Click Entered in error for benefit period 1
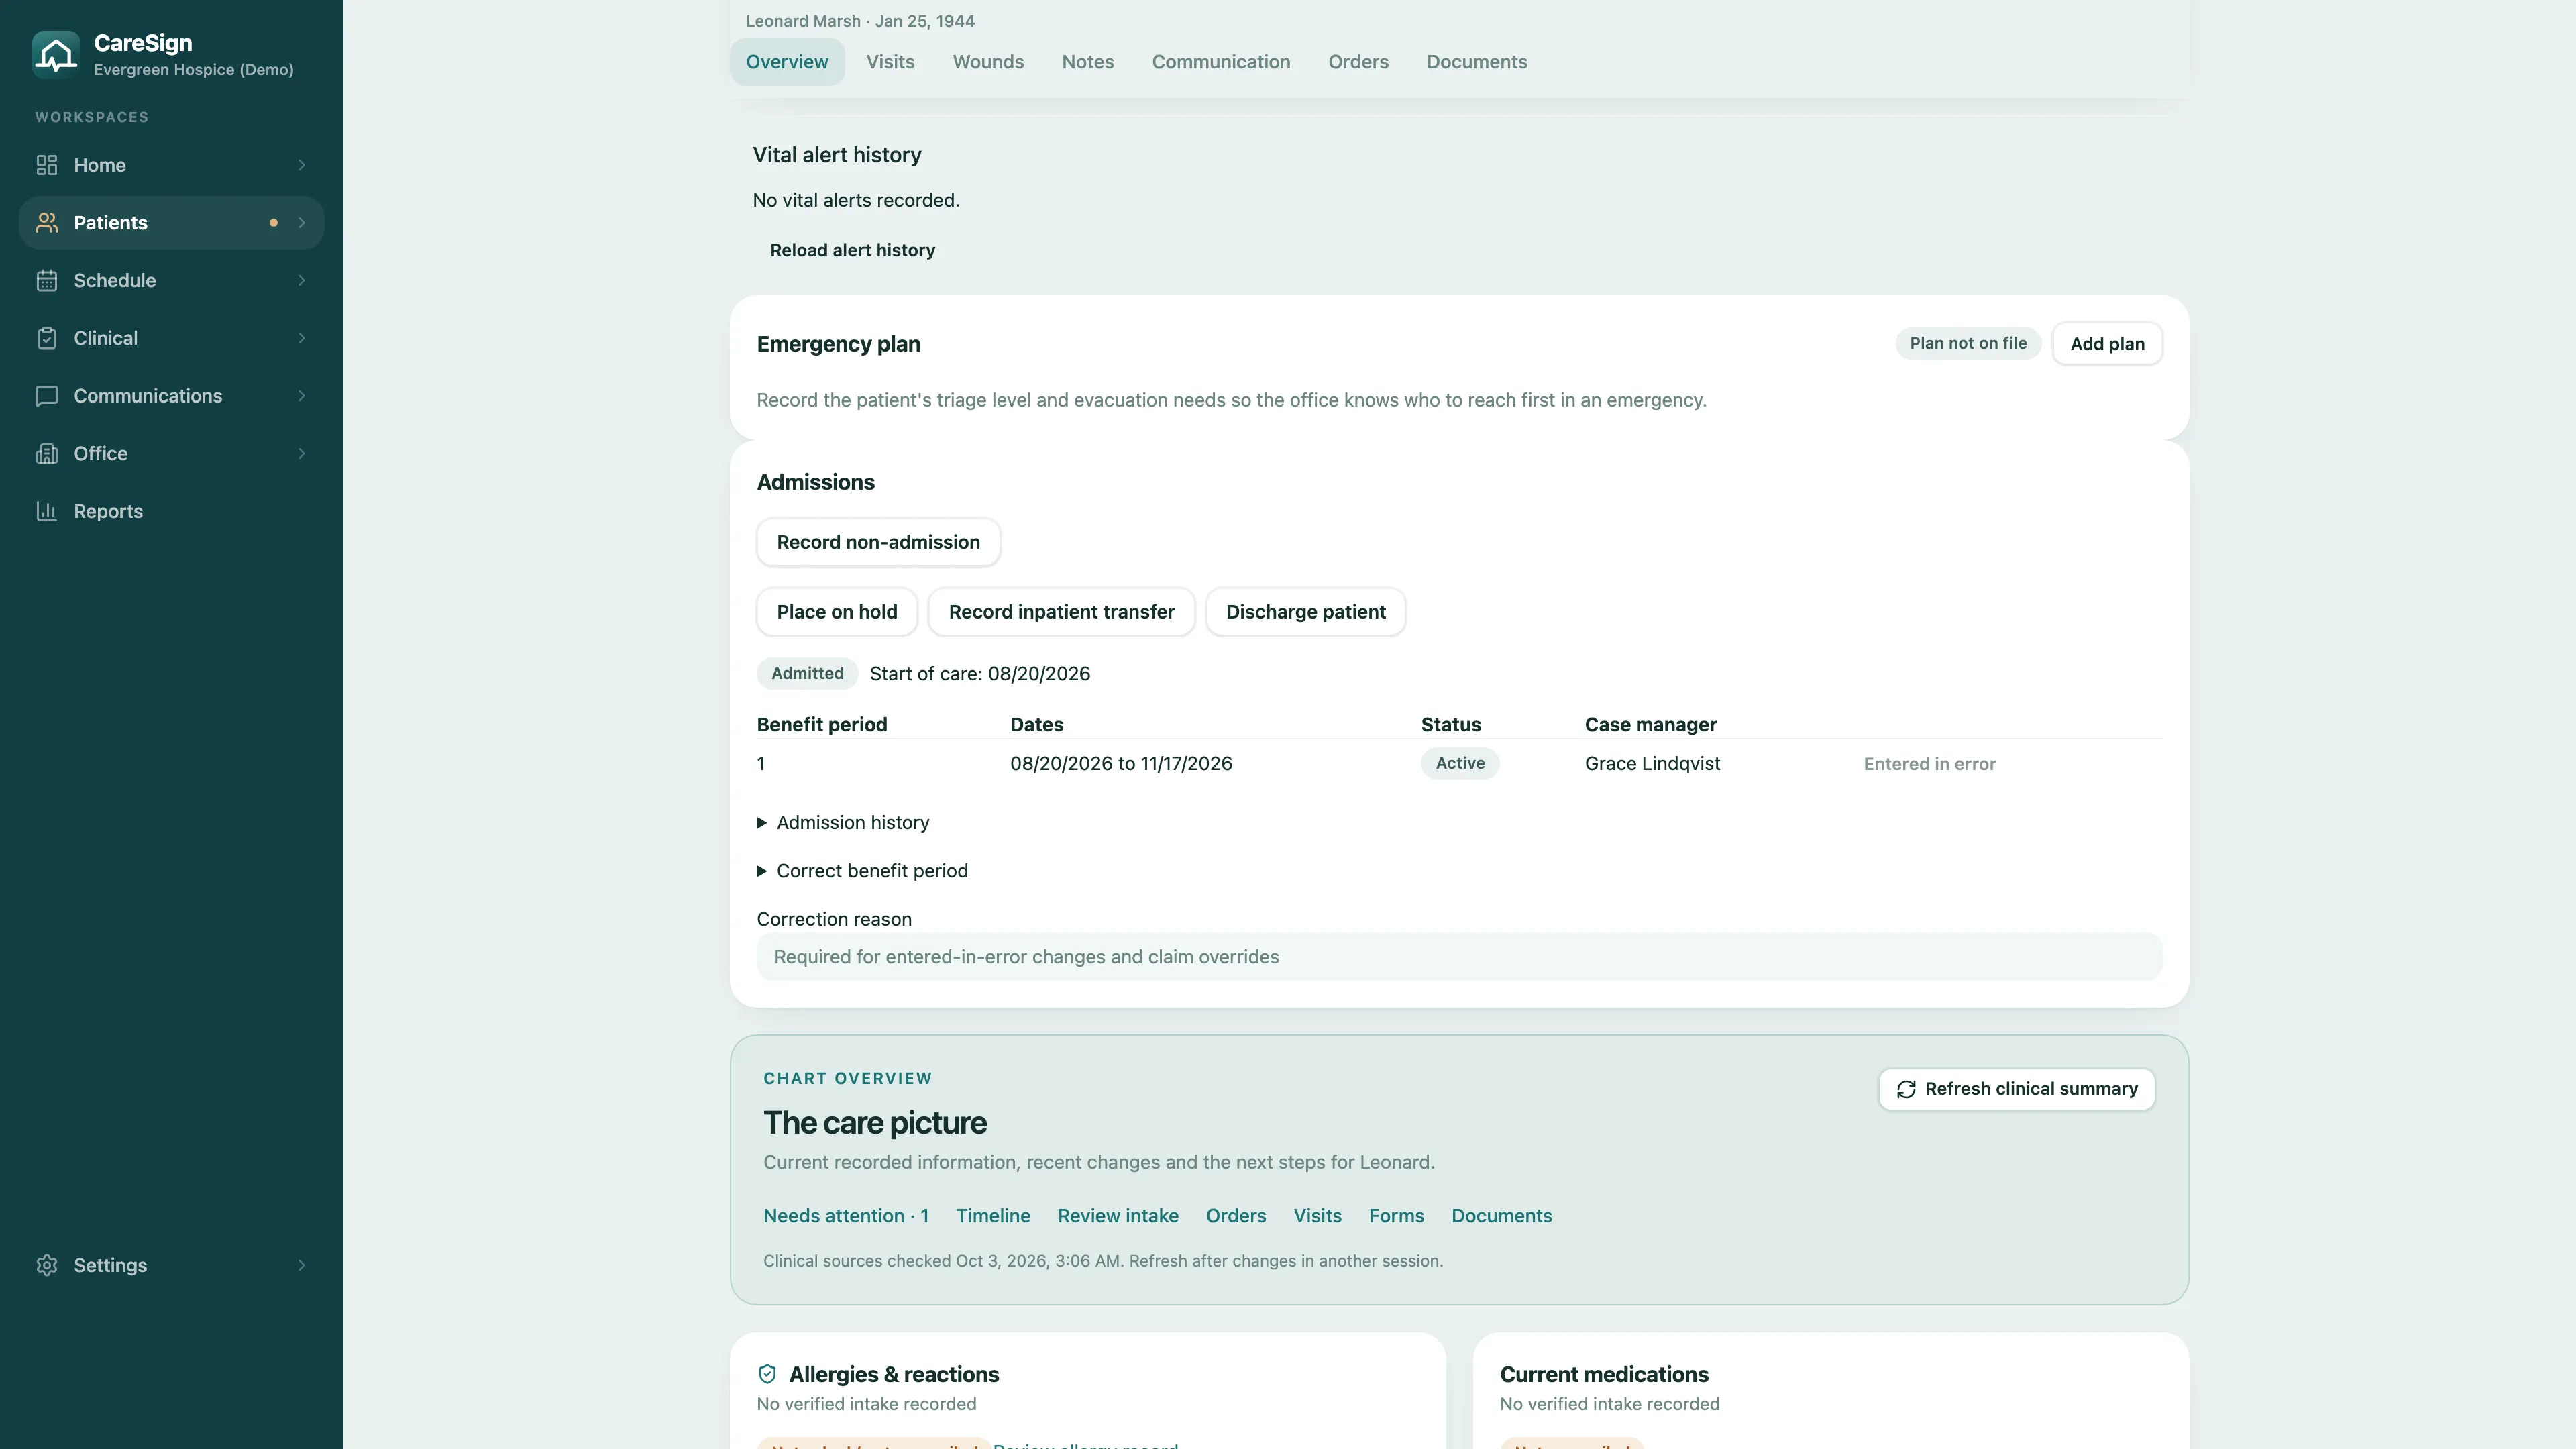 click(1929, 764)
